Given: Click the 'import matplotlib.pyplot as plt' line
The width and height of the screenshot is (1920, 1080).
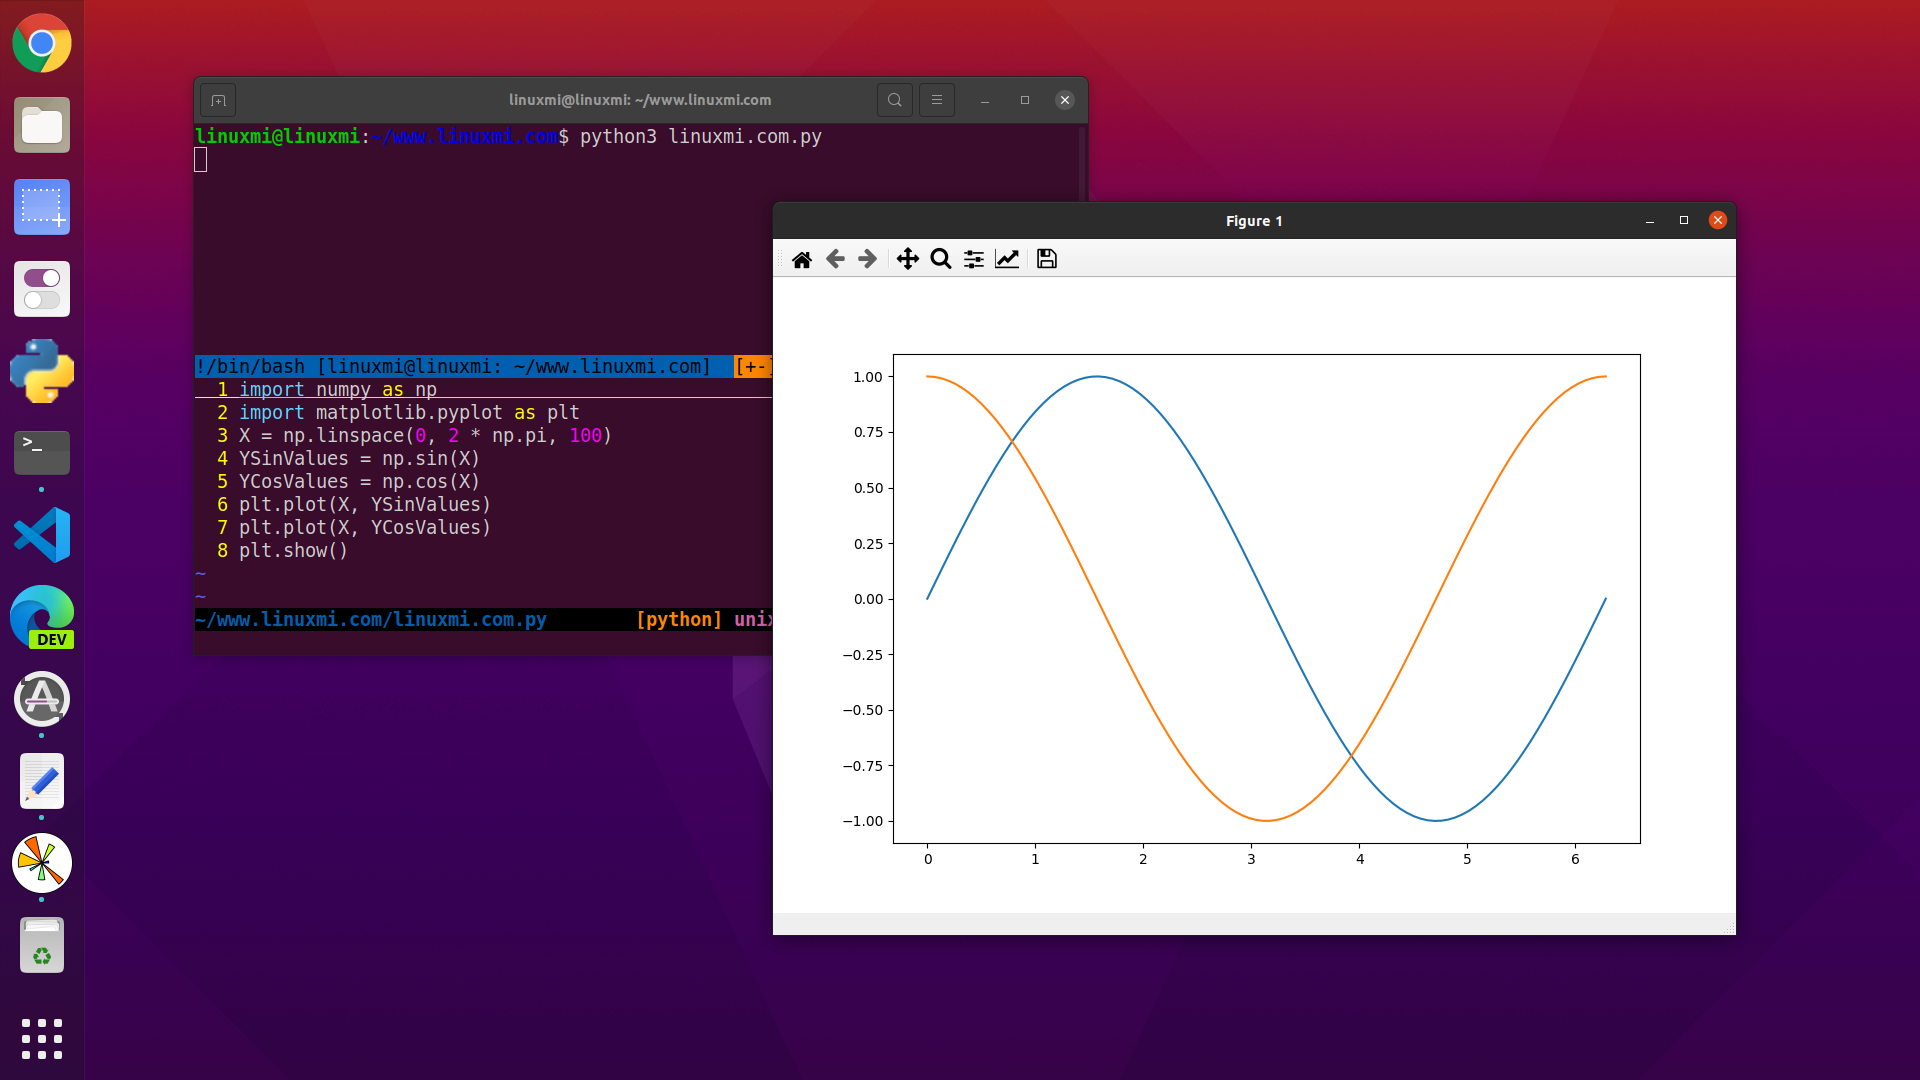Looking at the screenshot, I should 409,413.
